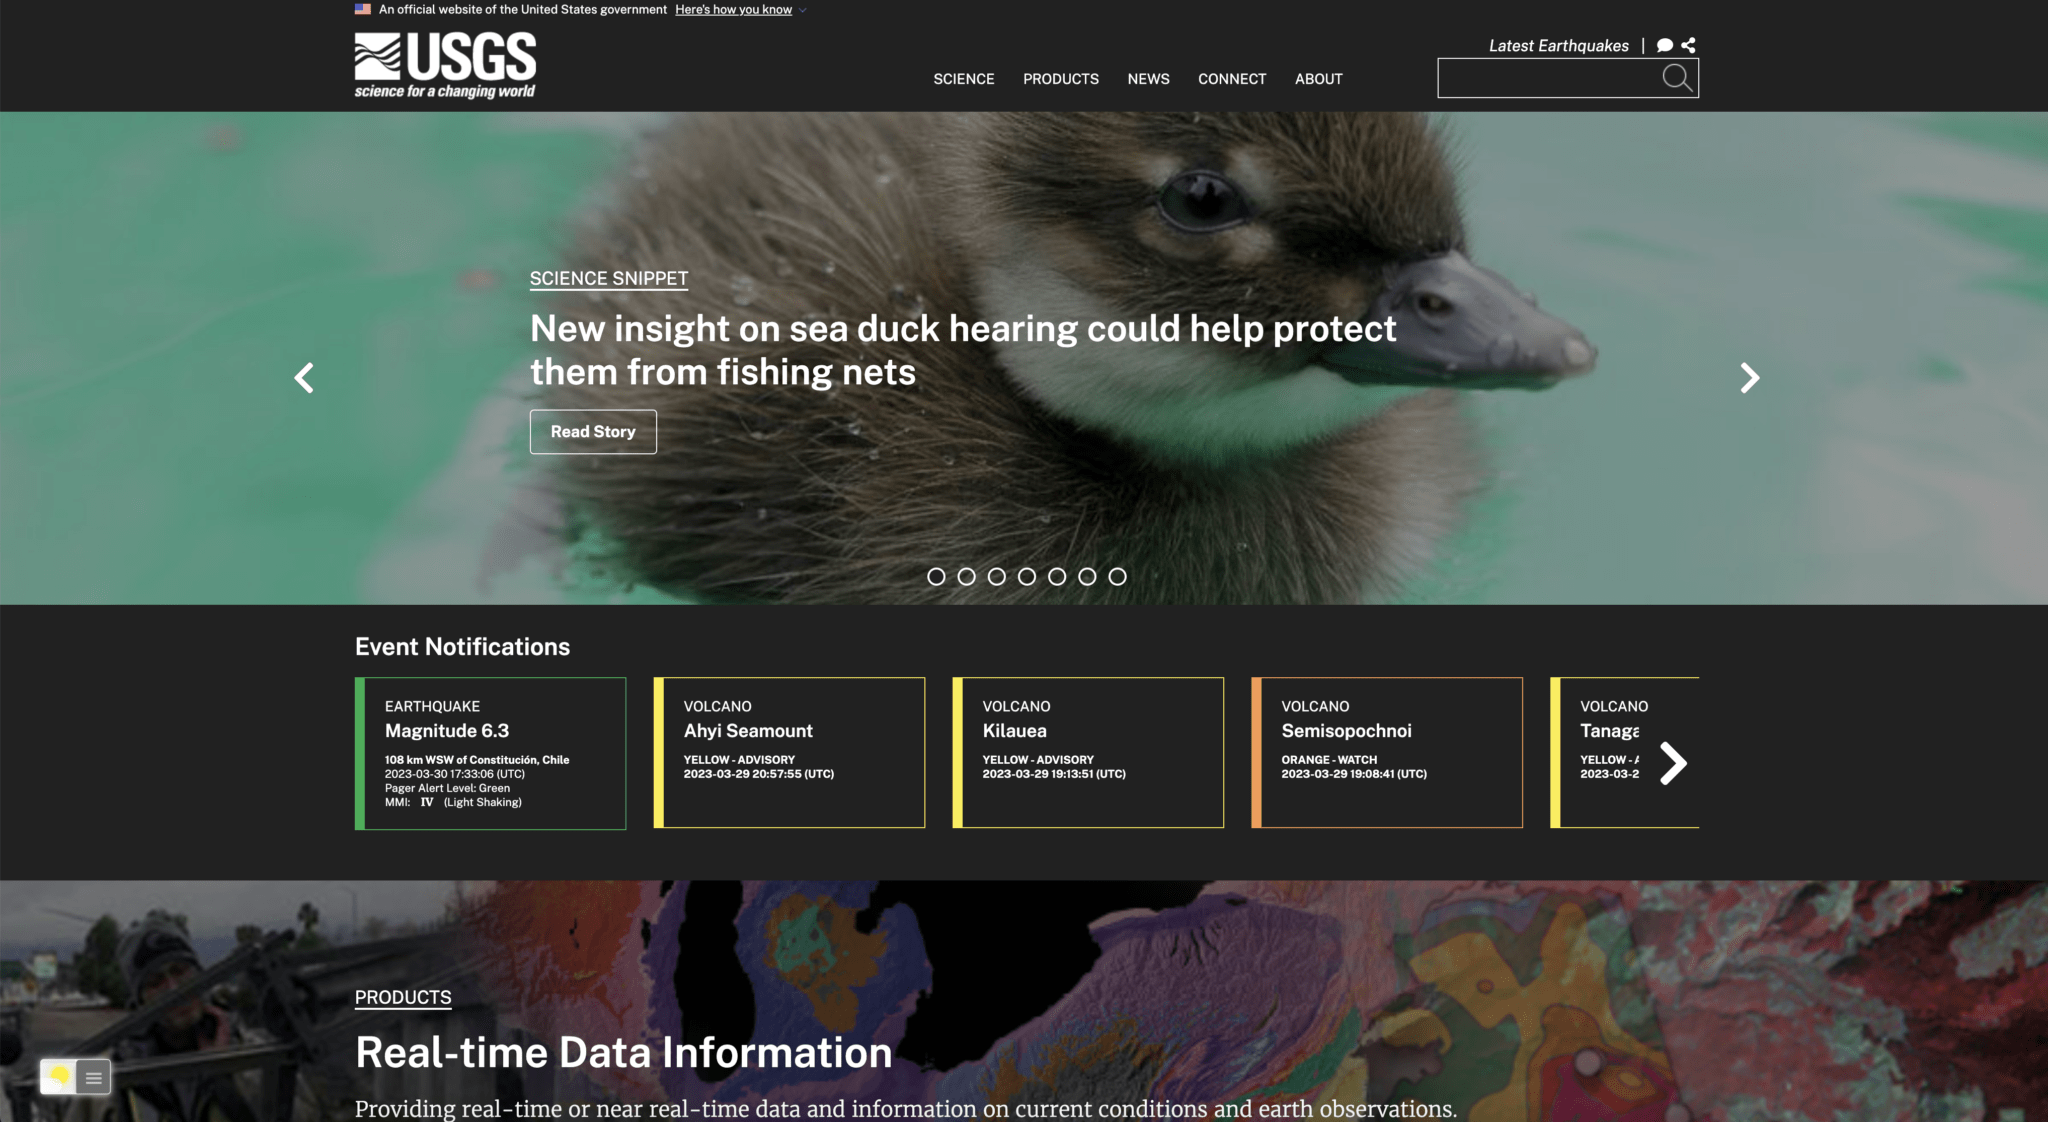Viewport: 2048px width, 1122px height.
Task: Select the Magnitude 6.3 earthquake card
Action: pyautogui.click(x=490, y=752)
